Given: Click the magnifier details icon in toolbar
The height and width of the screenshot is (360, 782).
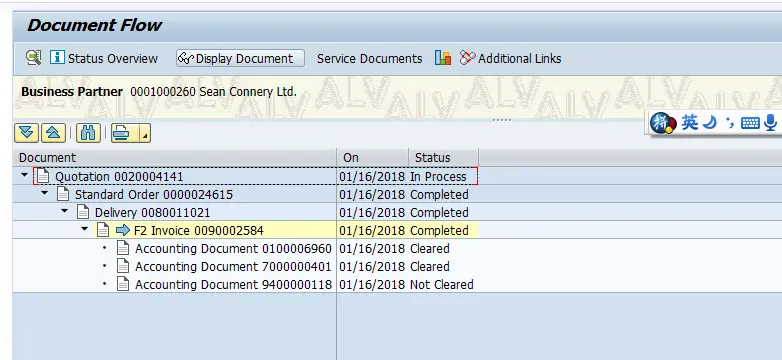Looking at the screenshot, I should (34, 58).
